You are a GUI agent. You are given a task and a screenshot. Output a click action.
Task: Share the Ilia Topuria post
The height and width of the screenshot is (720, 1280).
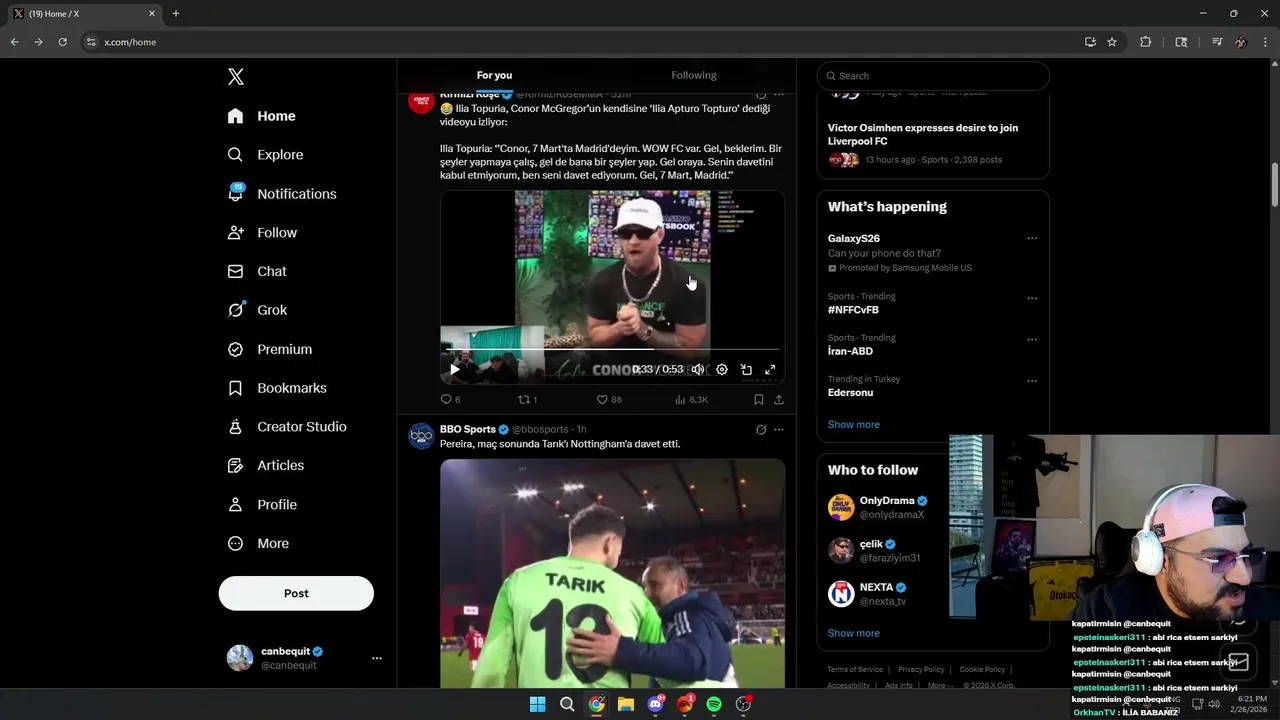[x=779, y=399]
